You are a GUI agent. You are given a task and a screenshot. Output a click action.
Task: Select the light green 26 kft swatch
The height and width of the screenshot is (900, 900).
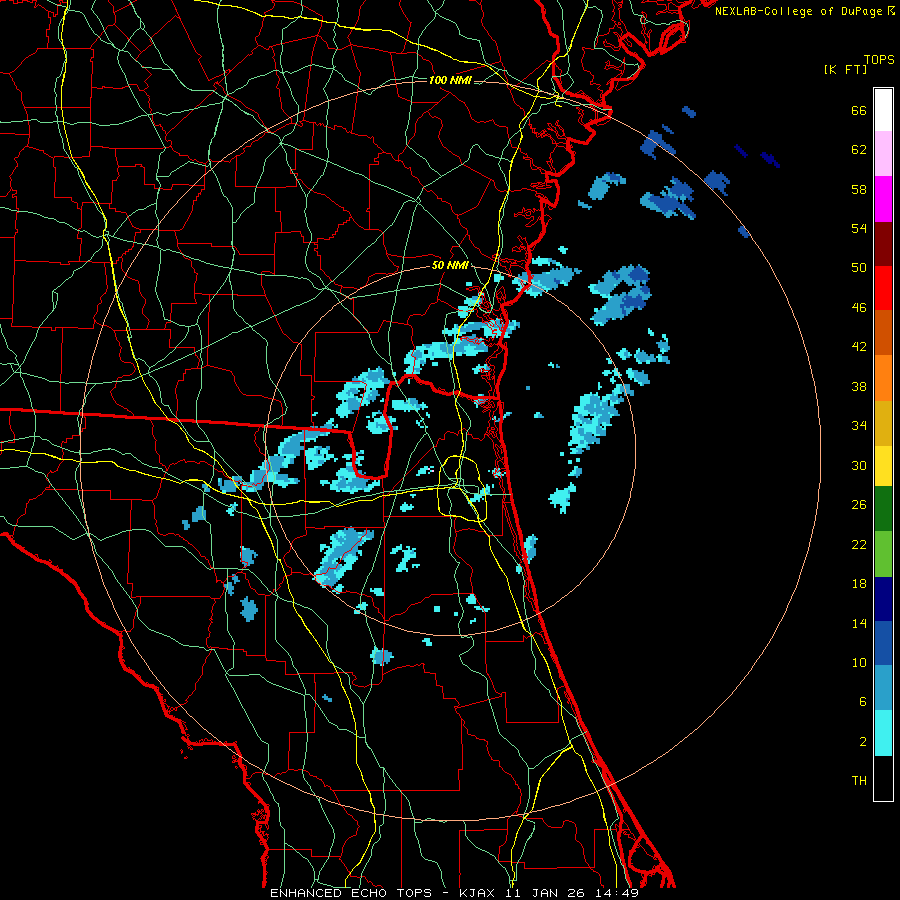pos(883,554)
